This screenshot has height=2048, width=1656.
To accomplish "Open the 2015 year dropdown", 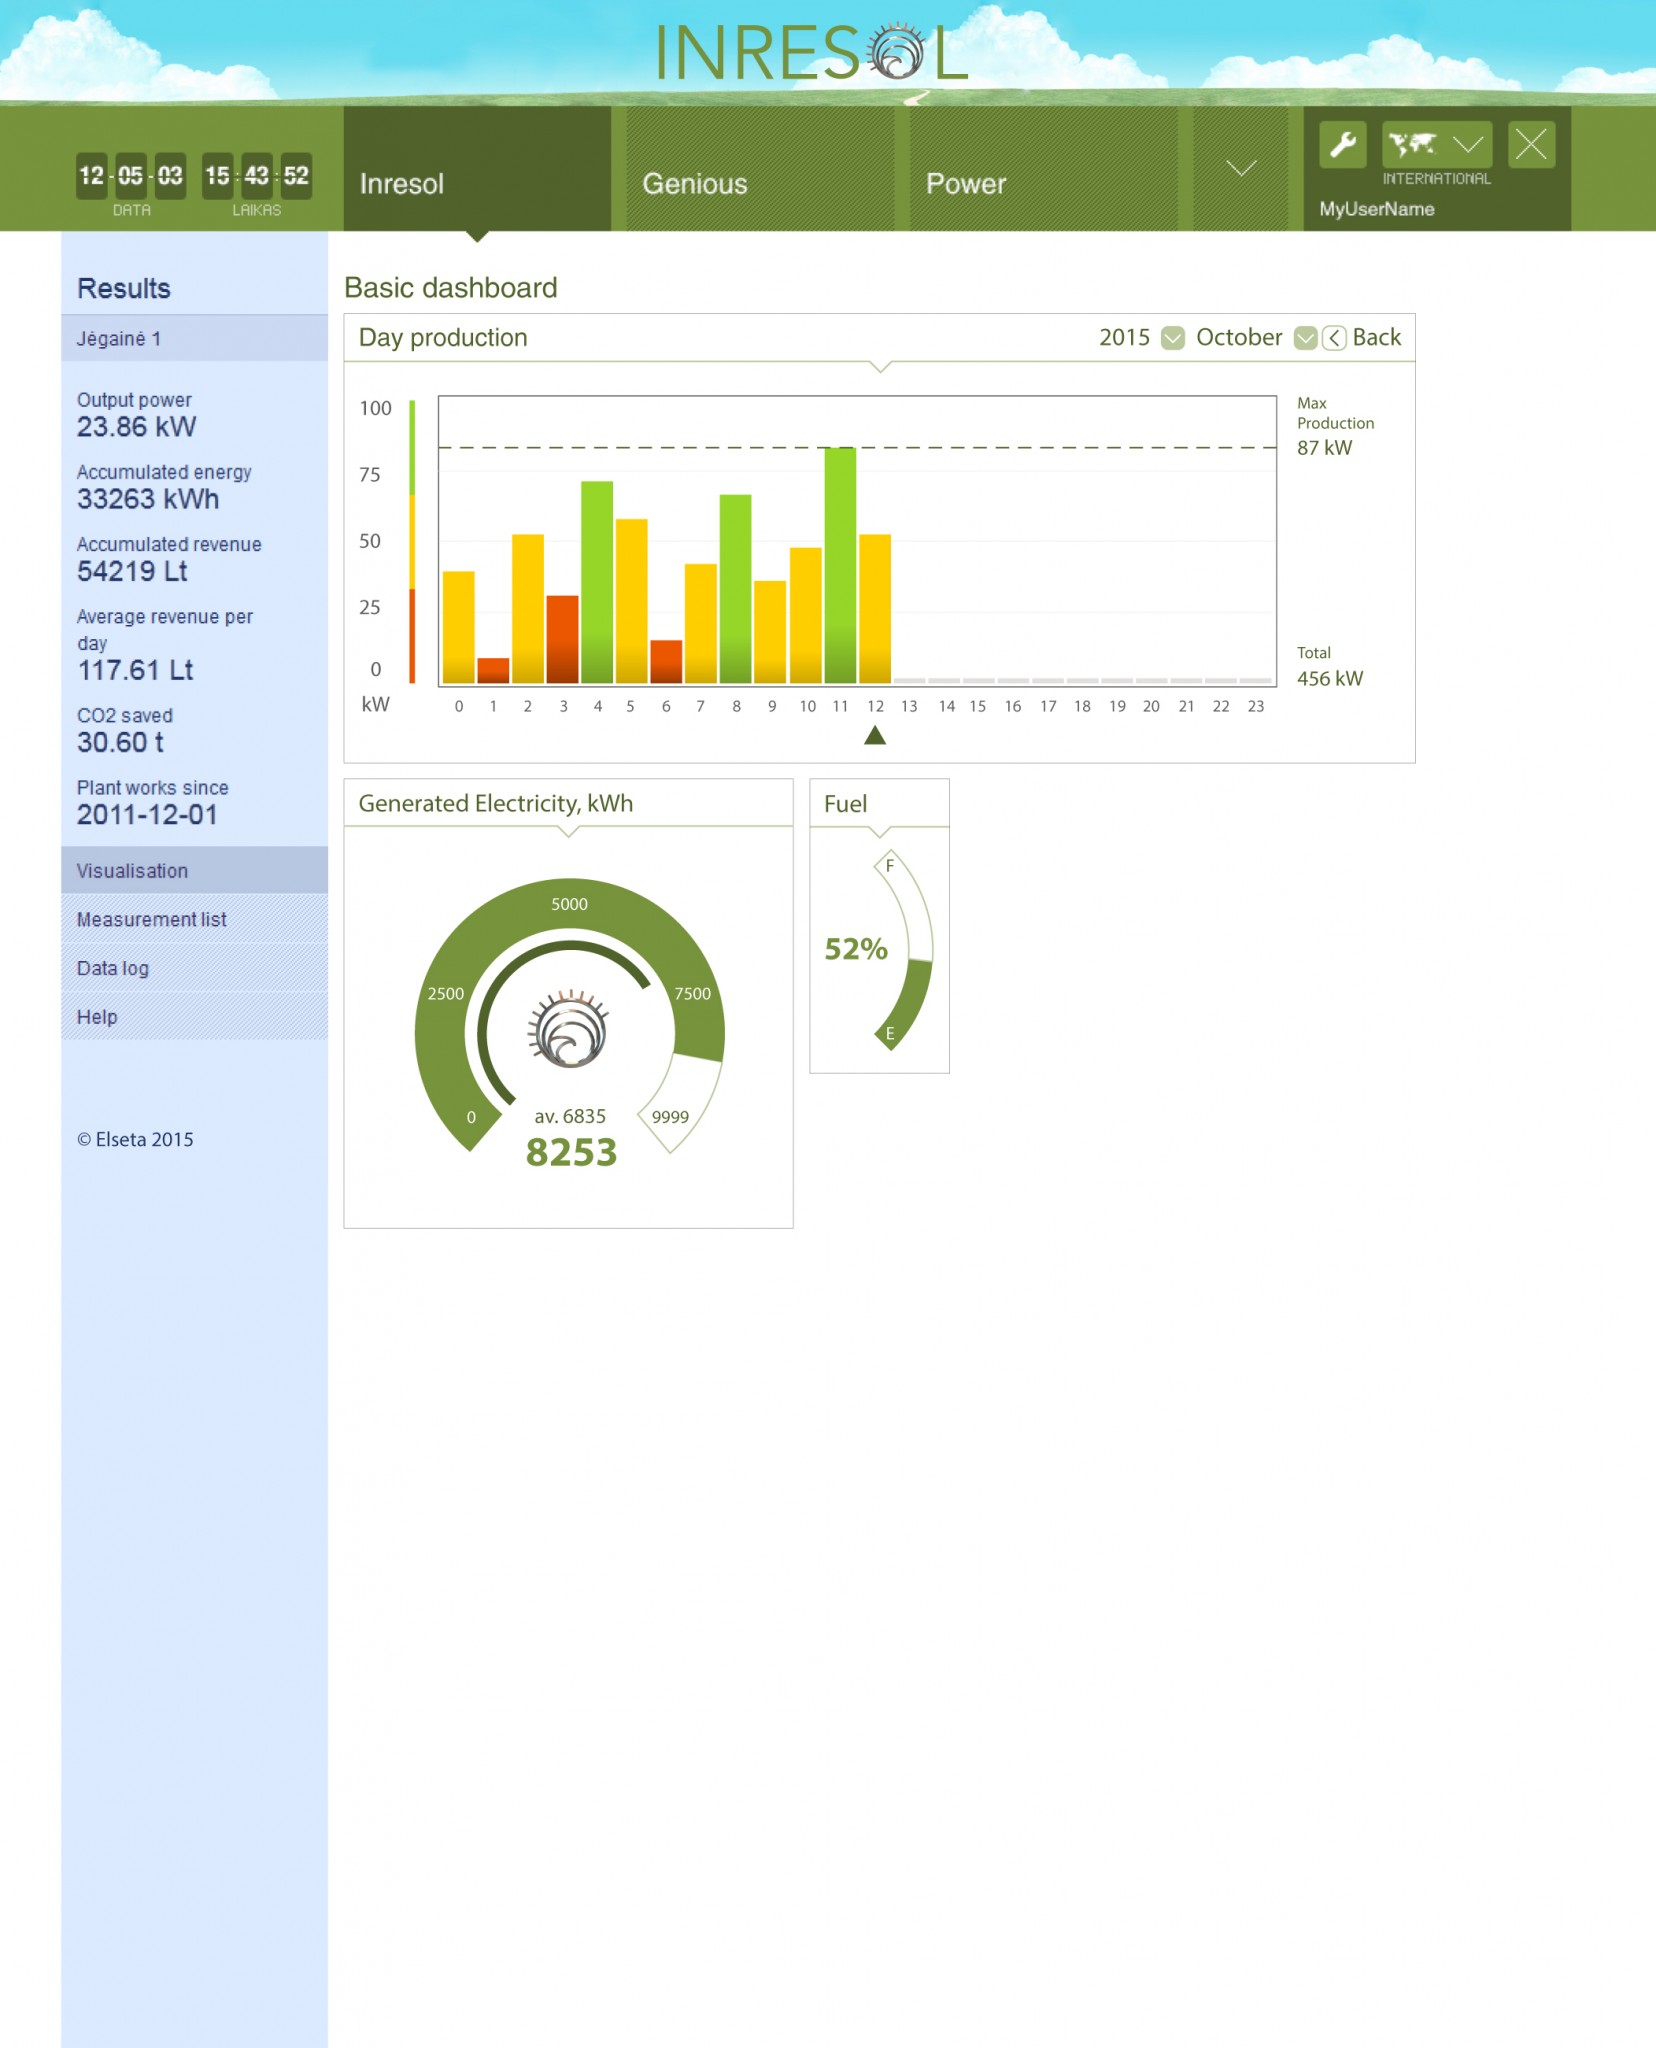I will [1173, 338].
